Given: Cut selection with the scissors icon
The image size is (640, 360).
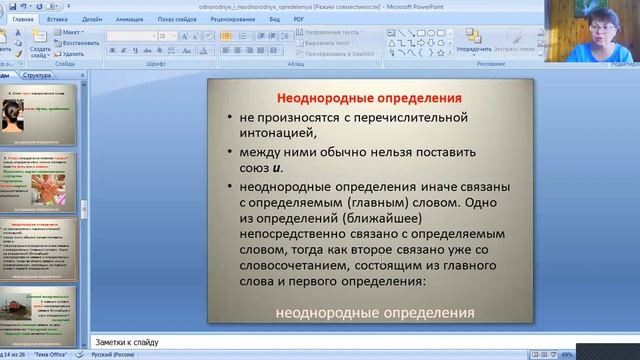Looking at the screenshot, I should (18, 33).
